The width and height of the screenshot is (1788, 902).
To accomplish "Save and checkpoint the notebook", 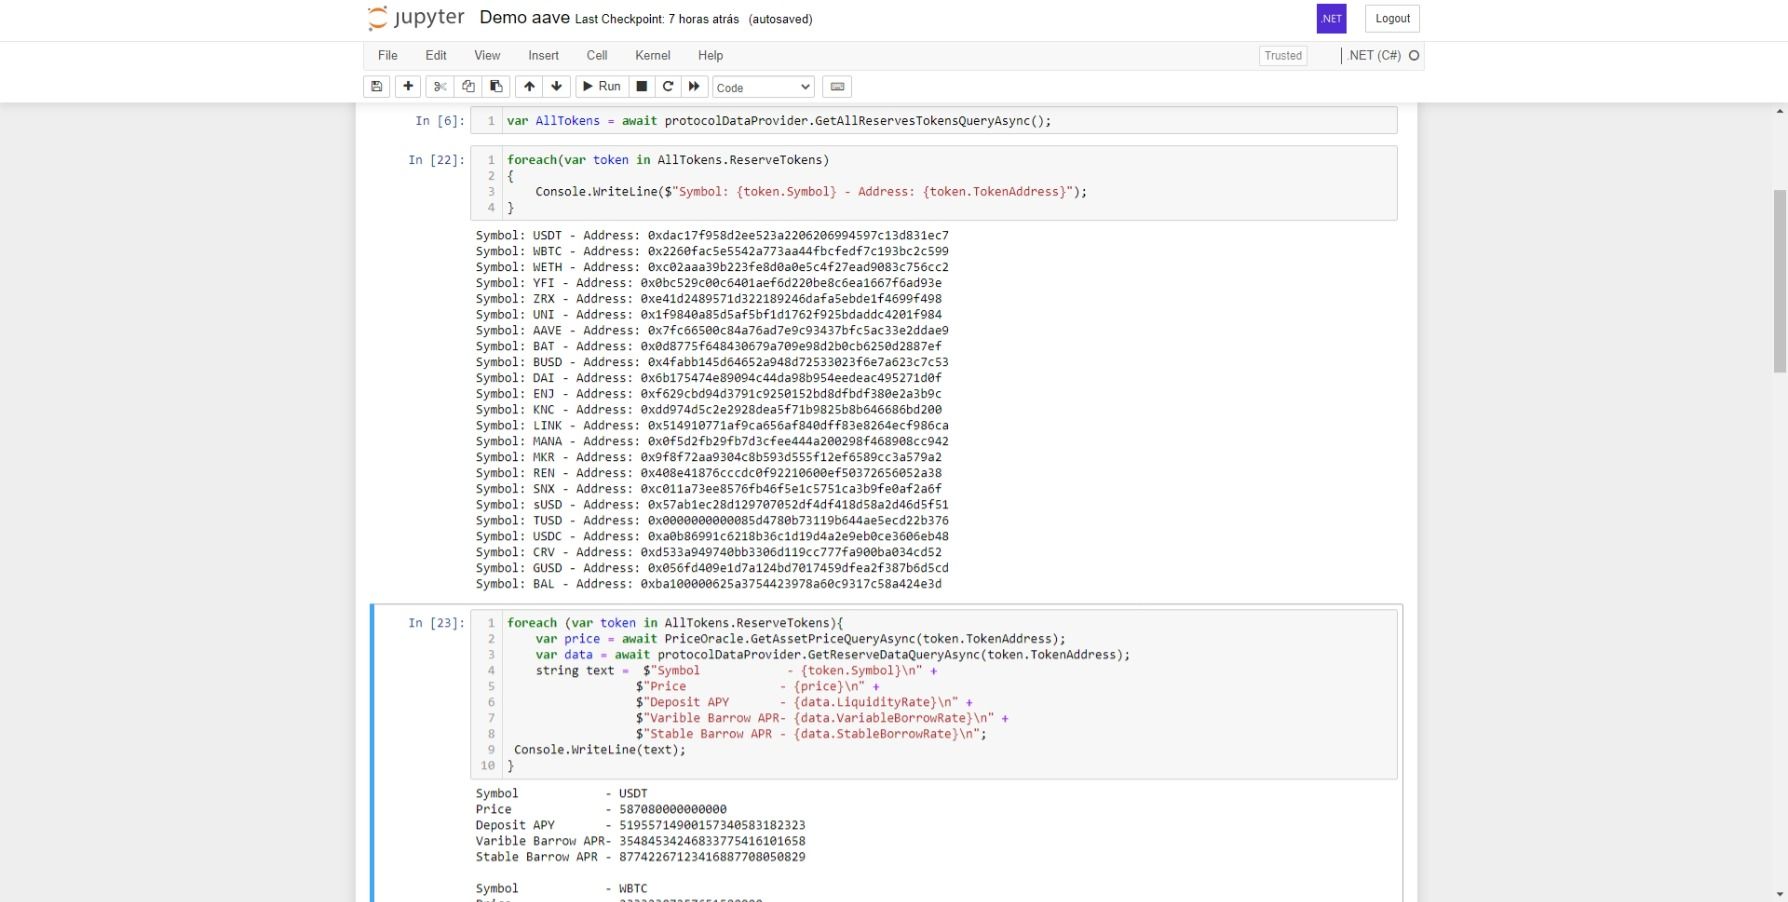I will click(377, 87).
